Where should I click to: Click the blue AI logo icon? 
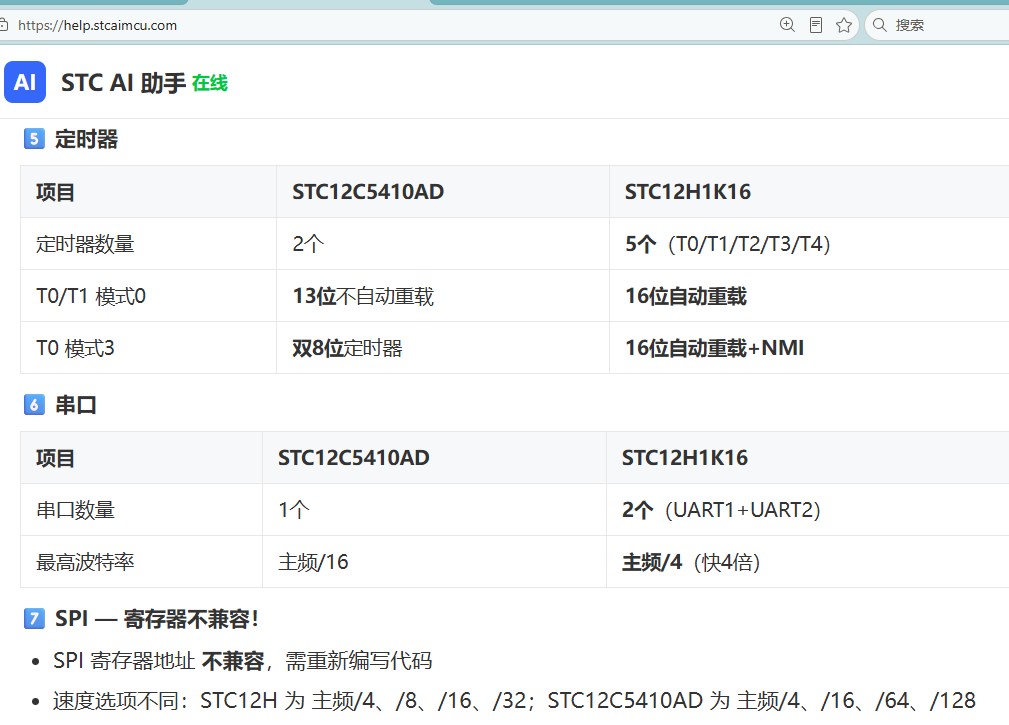[x=25, y=82]
